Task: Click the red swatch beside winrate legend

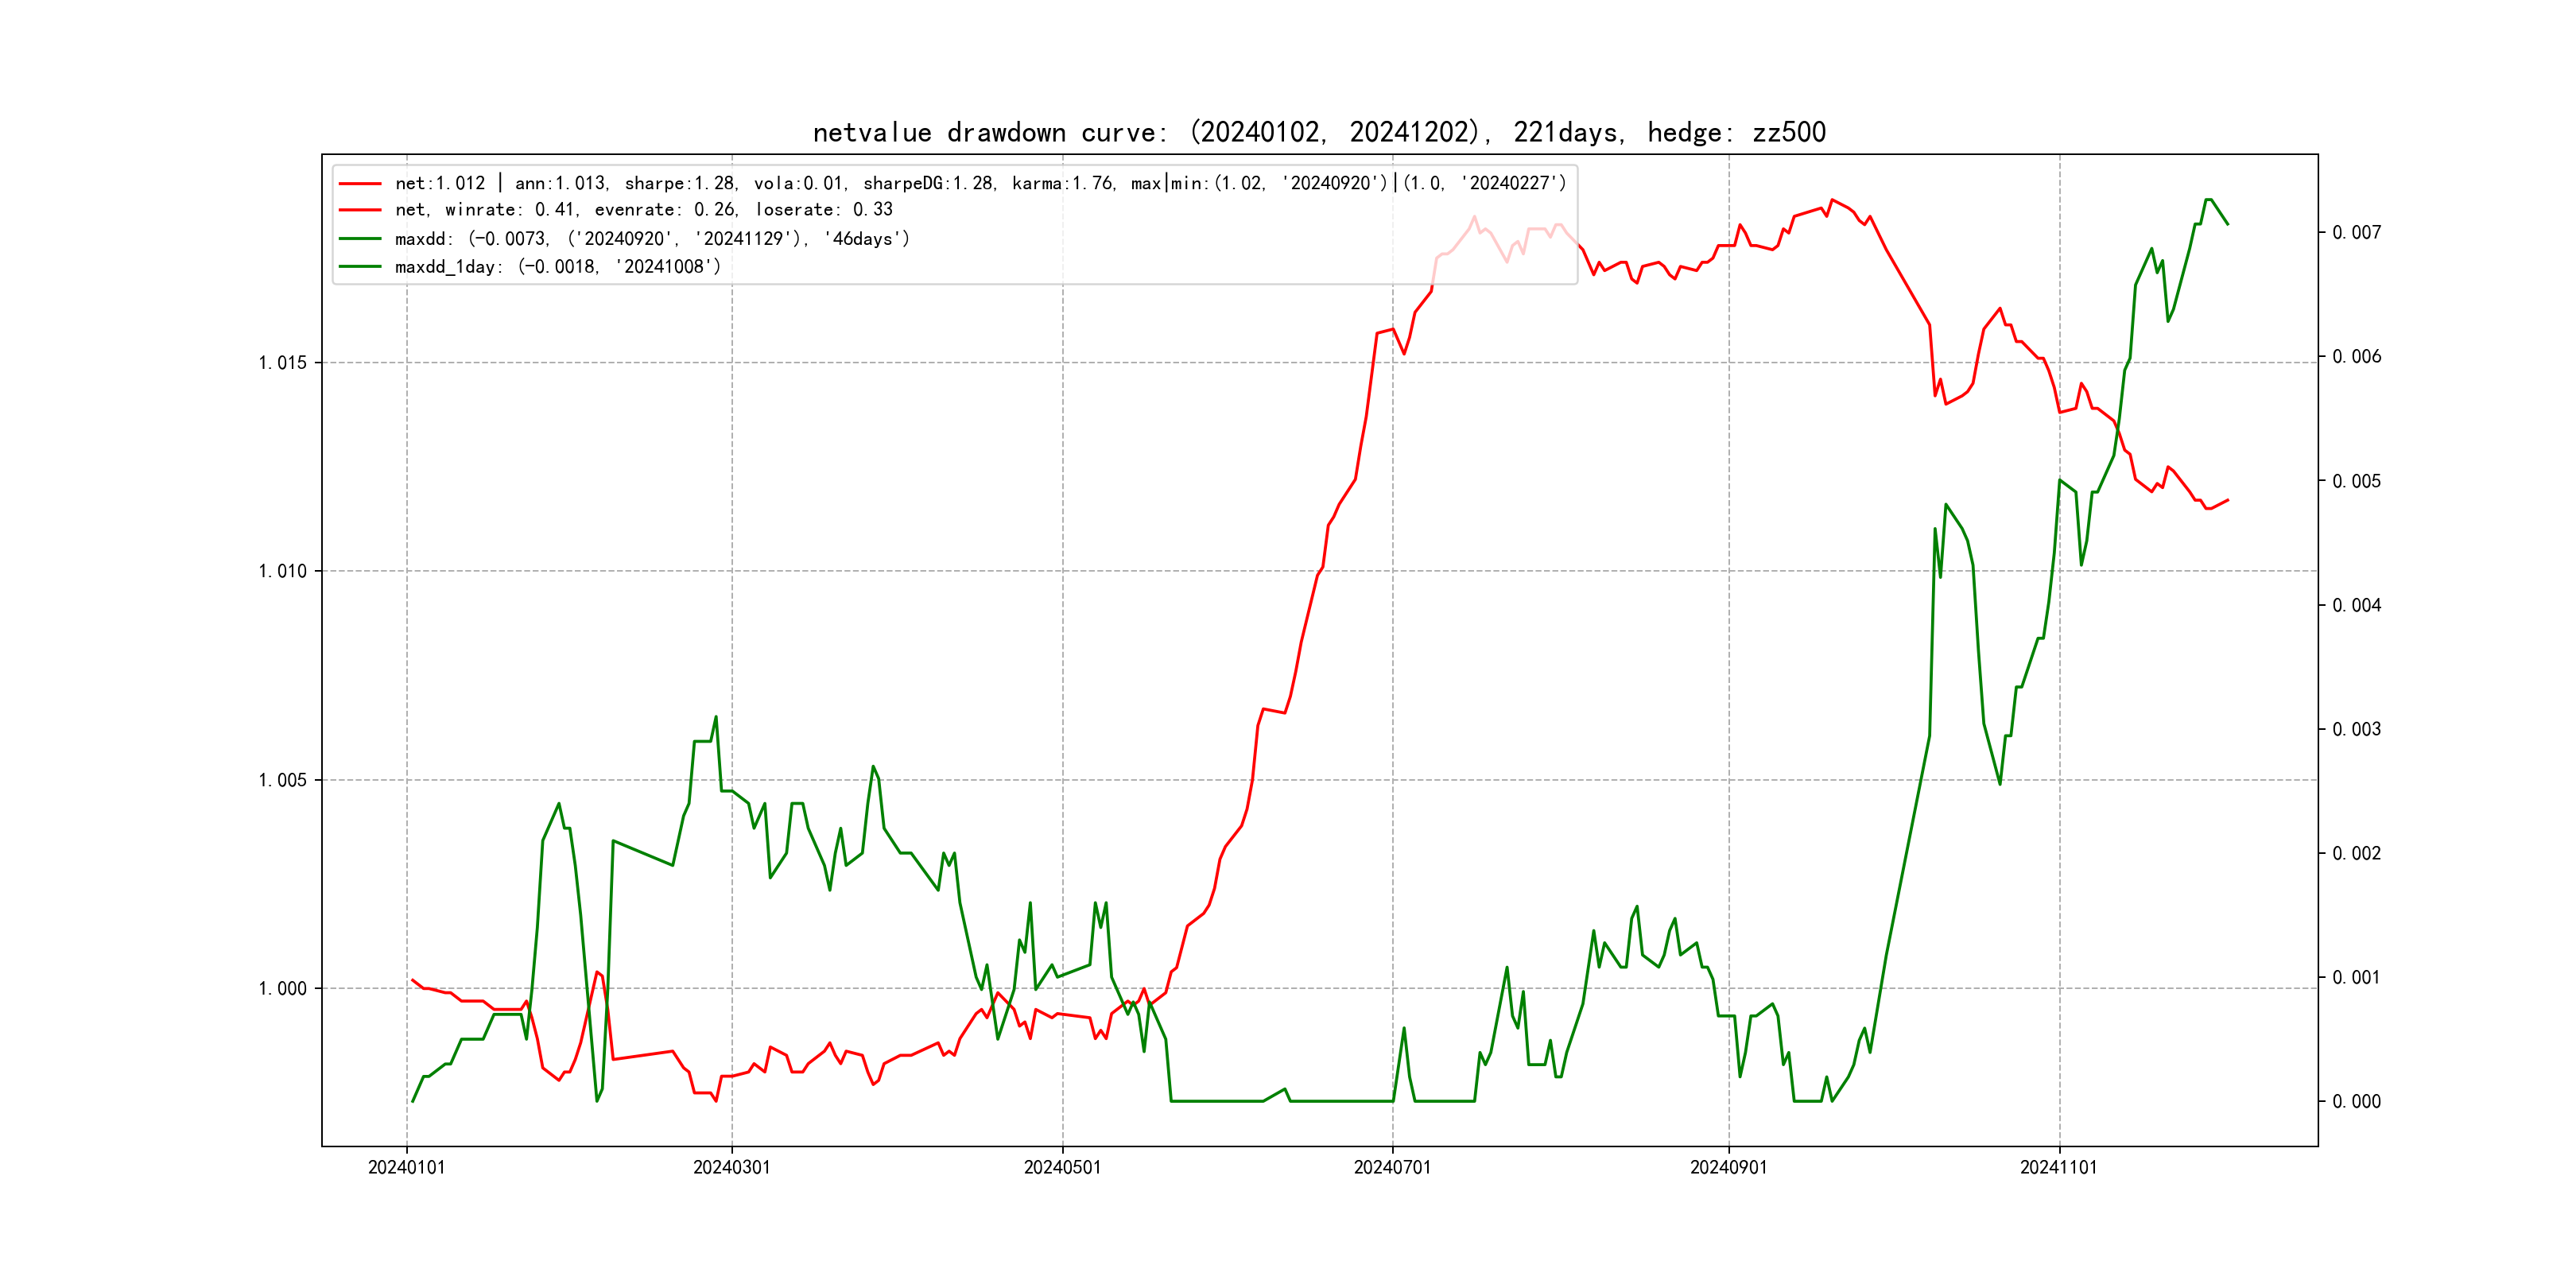Action: coord(360,210)
